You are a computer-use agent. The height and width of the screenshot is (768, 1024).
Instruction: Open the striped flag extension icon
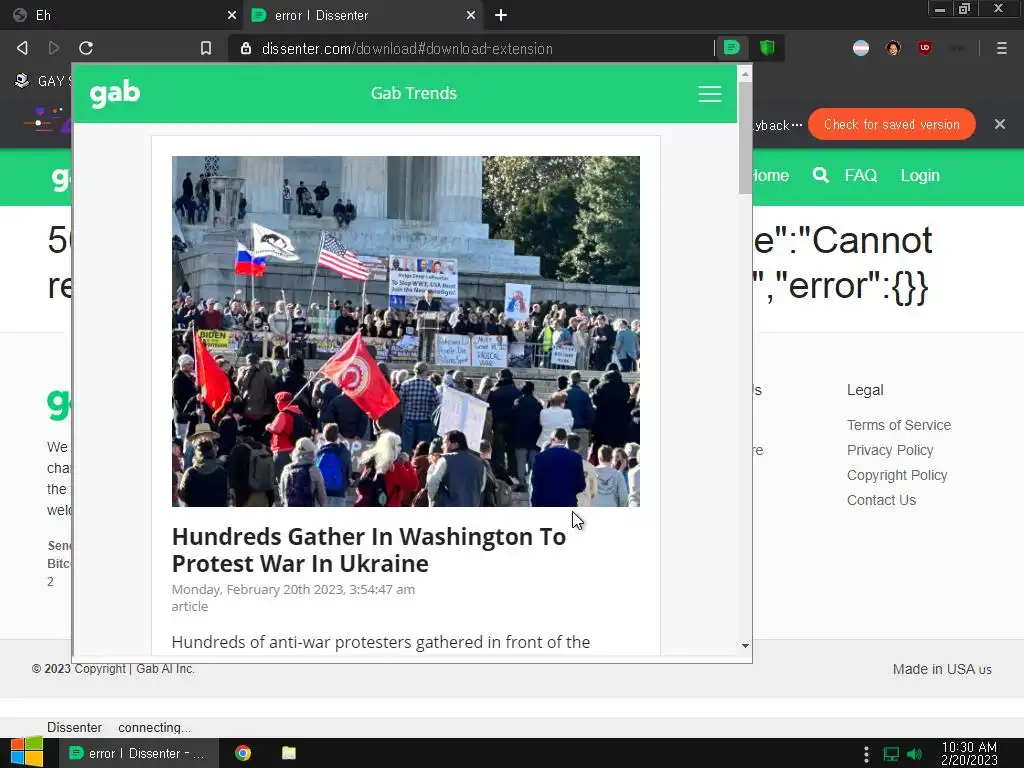861,48
